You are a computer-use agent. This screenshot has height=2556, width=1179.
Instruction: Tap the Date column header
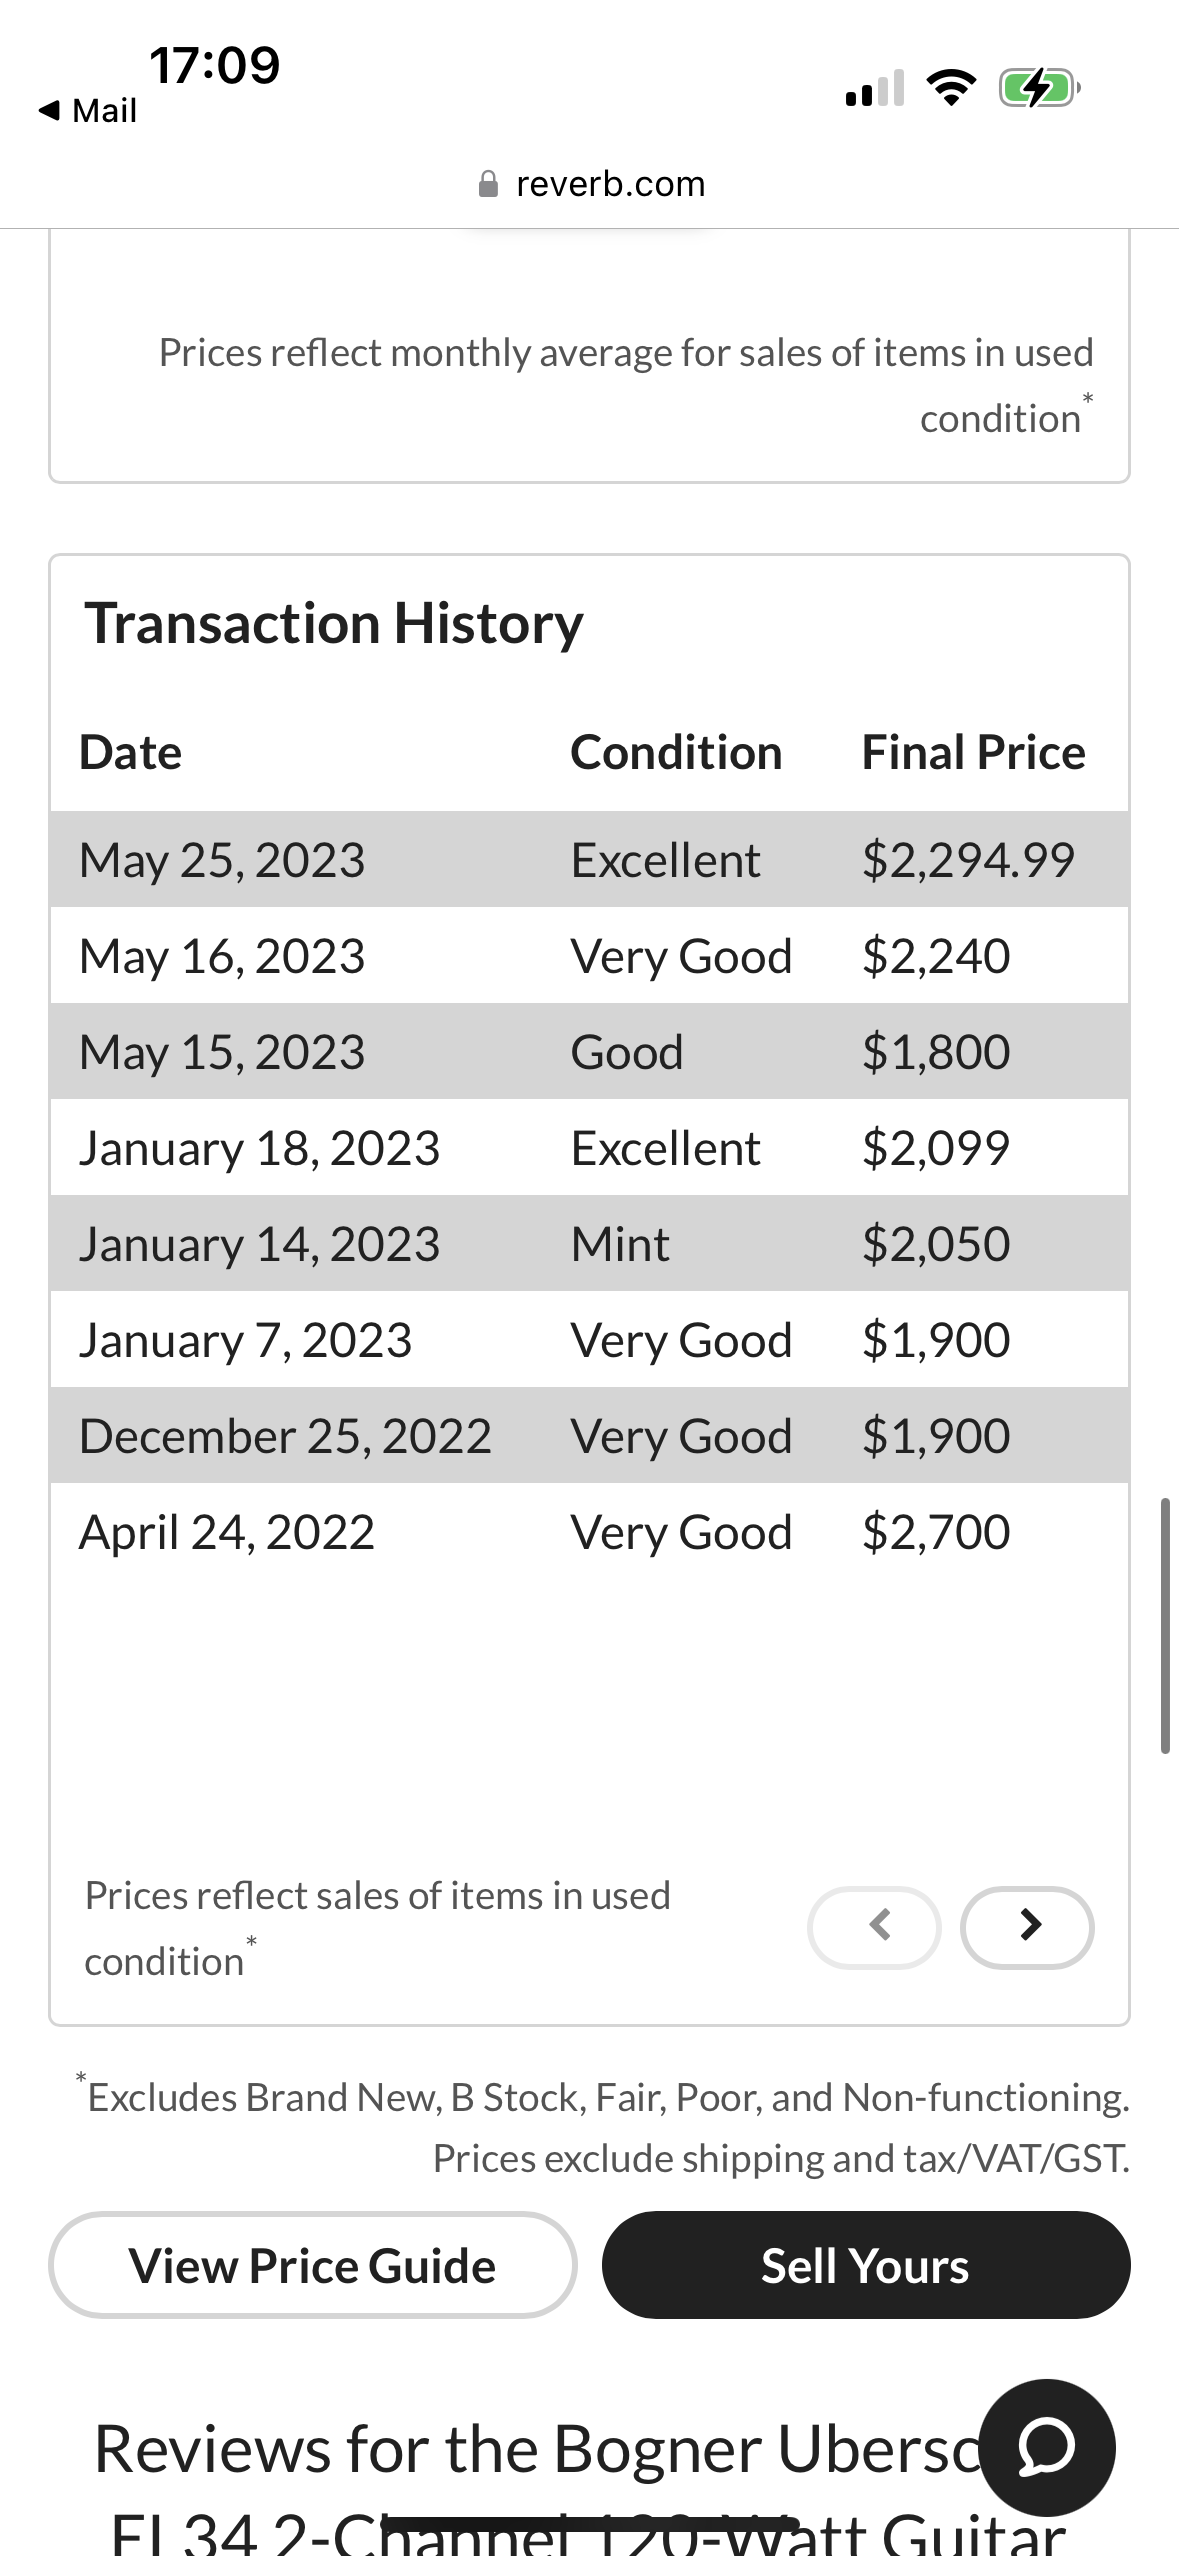pos(131,752)
